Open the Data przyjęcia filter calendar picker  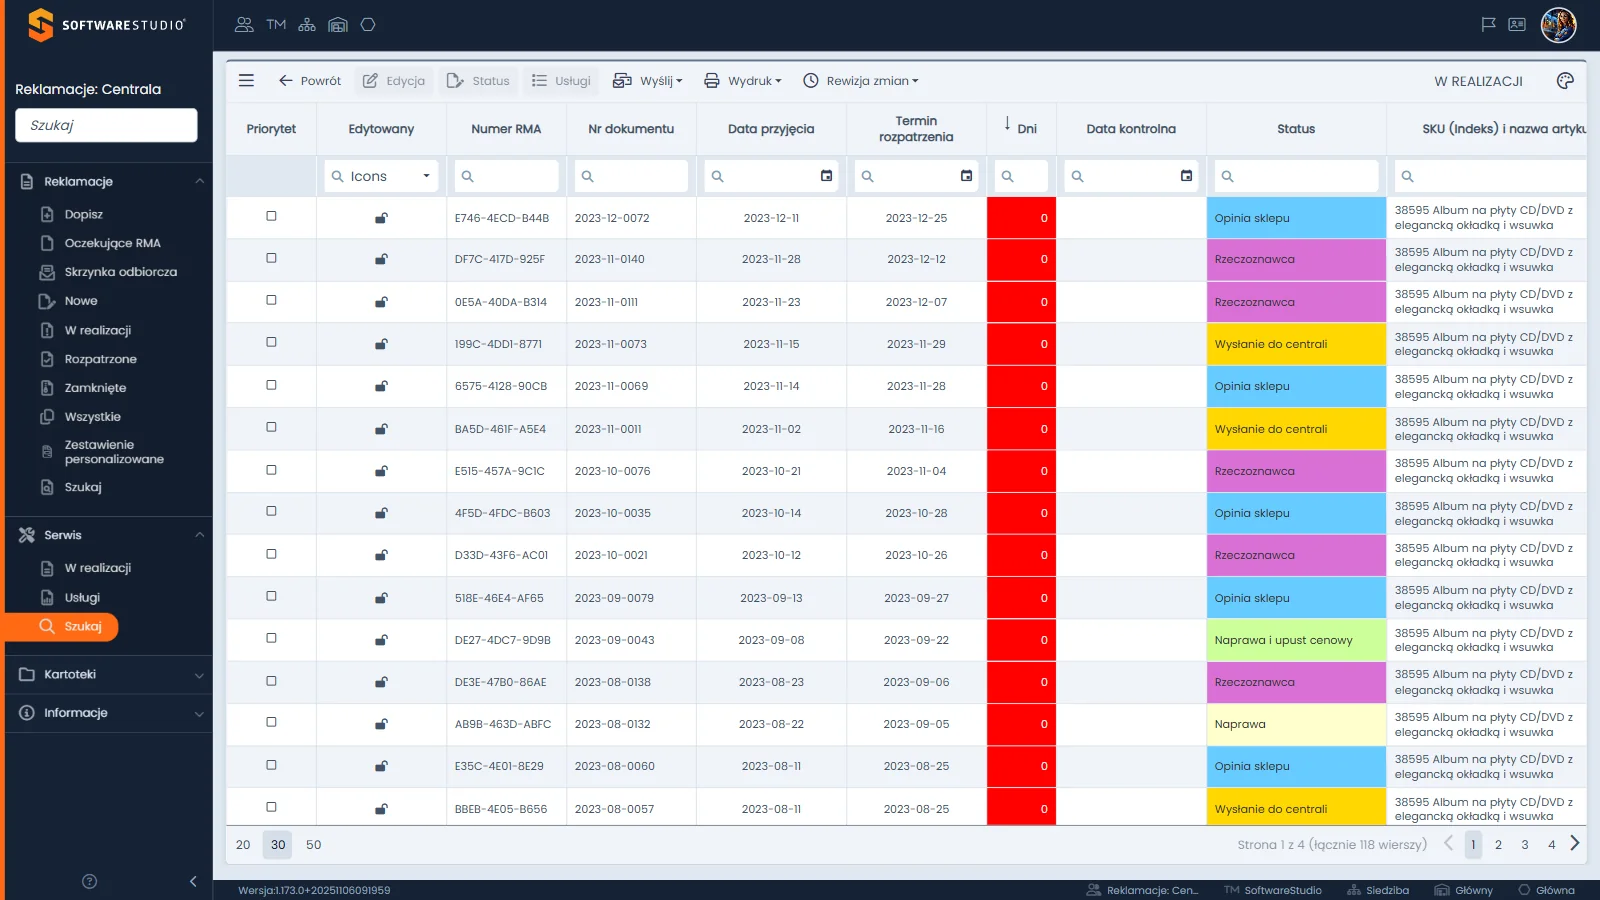click(x=826, y=176)
